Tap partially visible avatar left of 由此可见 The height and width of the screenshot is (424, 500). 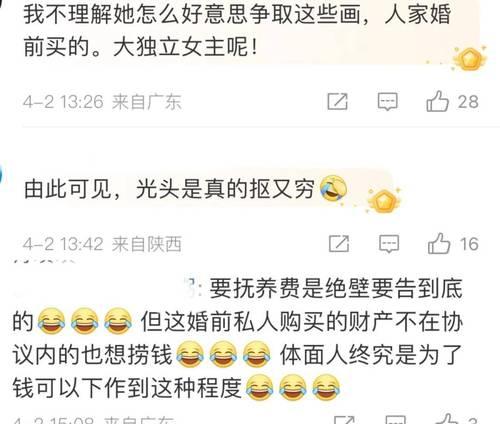point(1,172)
